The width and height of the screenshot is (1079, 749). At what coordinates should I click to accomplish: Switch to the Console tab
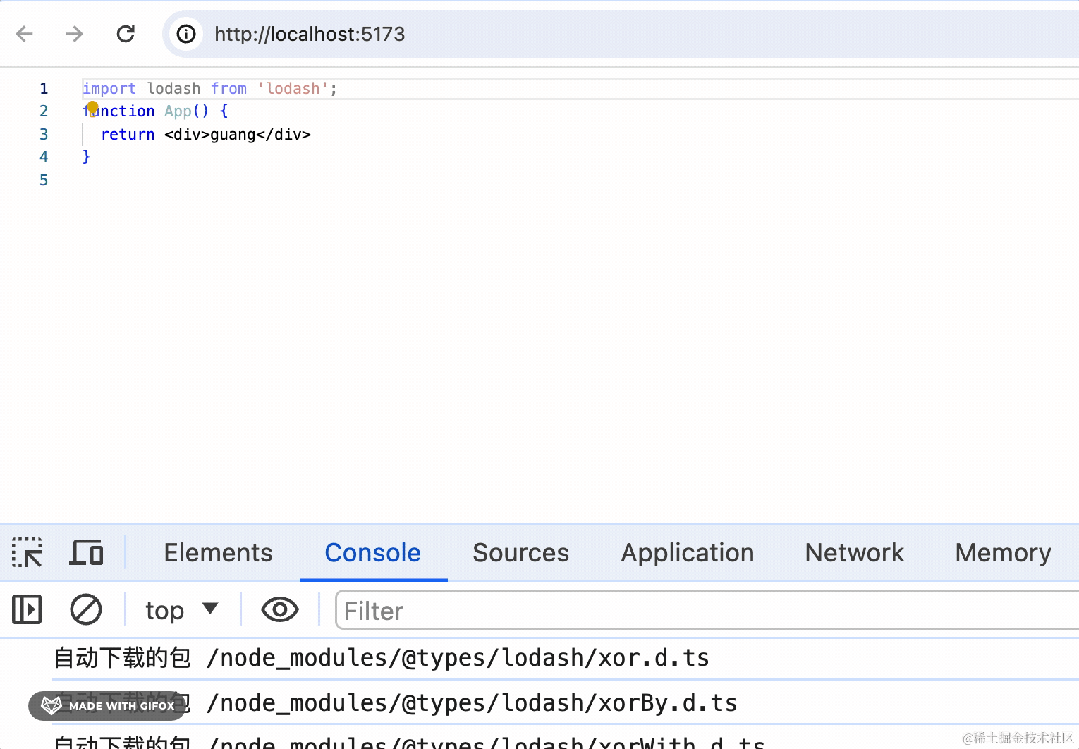(373, 552)
